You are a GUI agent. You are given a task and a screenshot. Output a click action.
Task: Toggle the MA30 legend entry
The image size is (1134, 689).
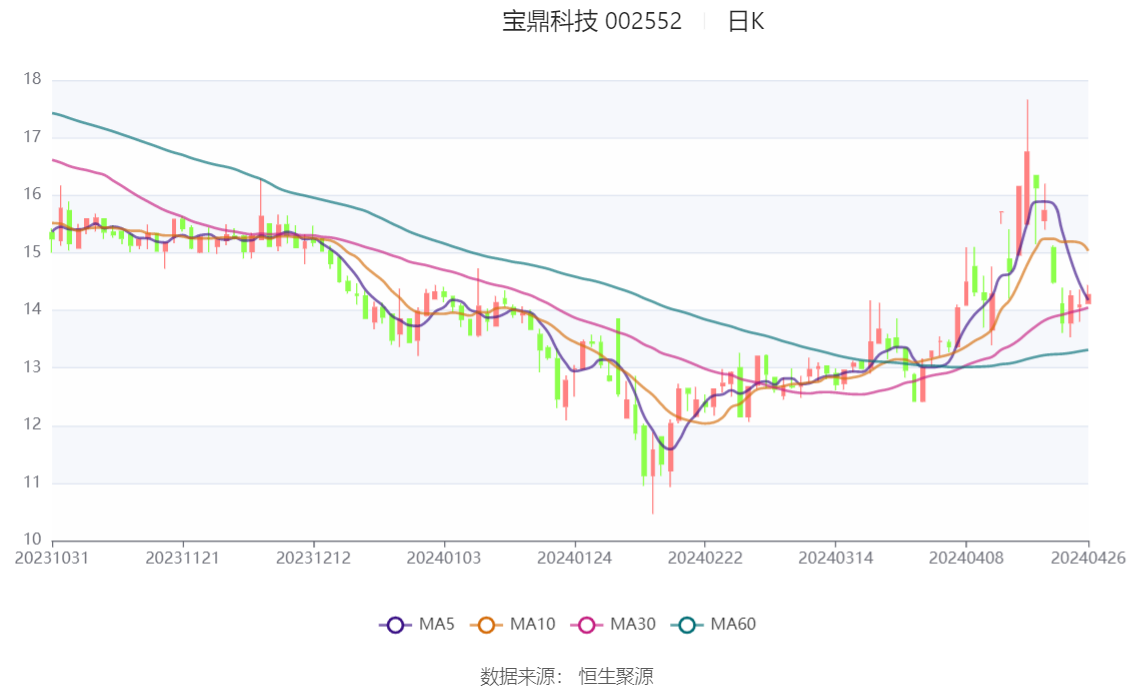613,625
